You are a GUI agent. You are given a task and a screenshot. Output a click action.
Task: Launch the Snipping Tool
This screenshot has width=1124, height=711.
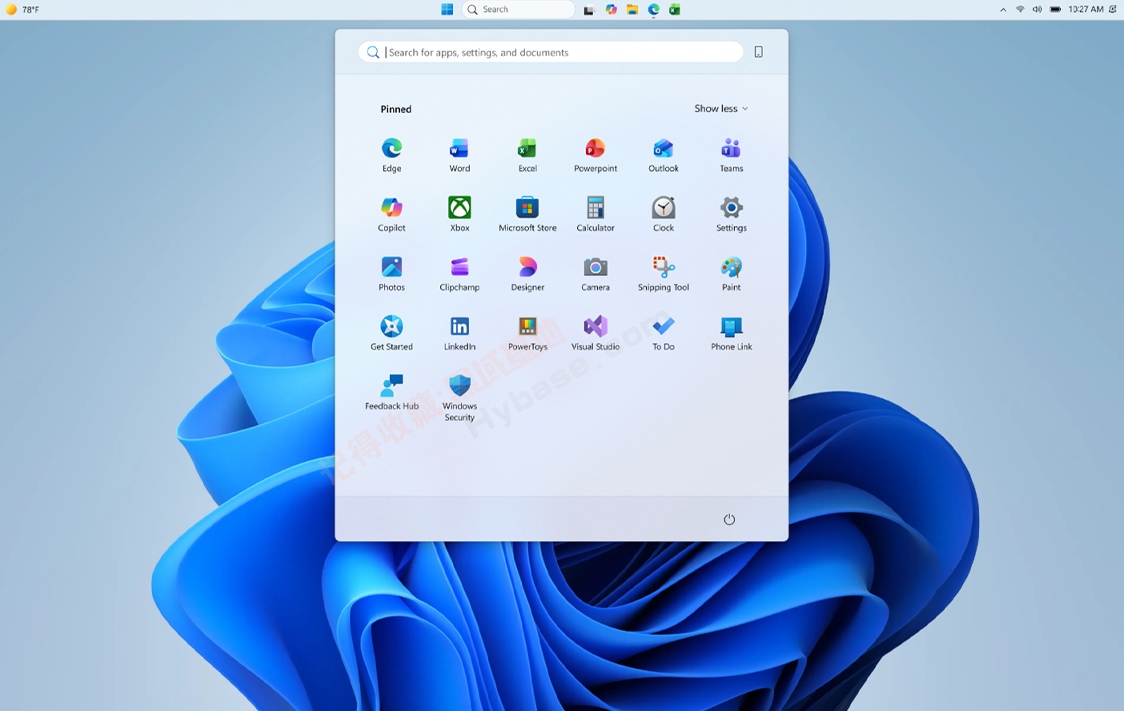click(x=663, y=274)
